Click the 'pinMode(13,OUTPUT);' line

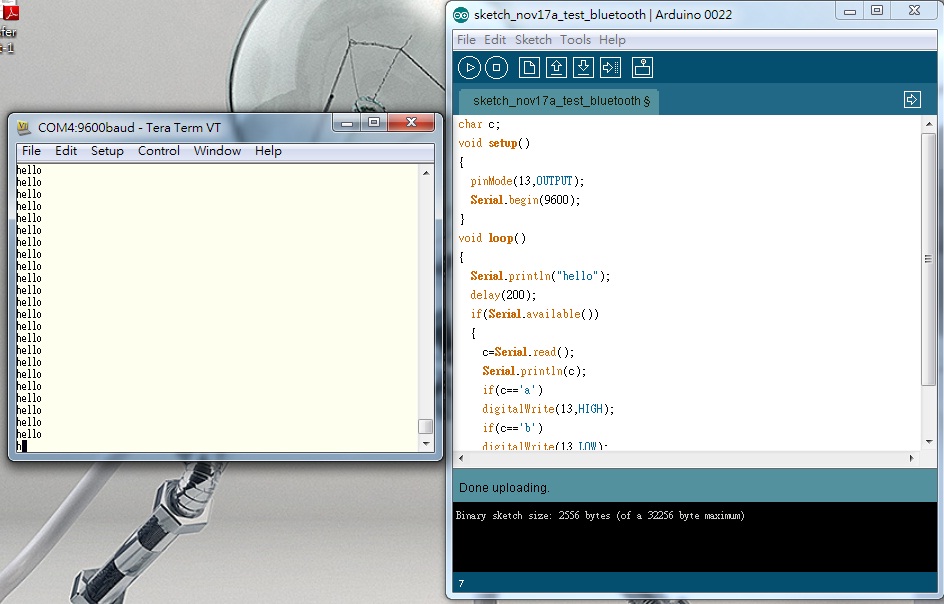point(527,181)
